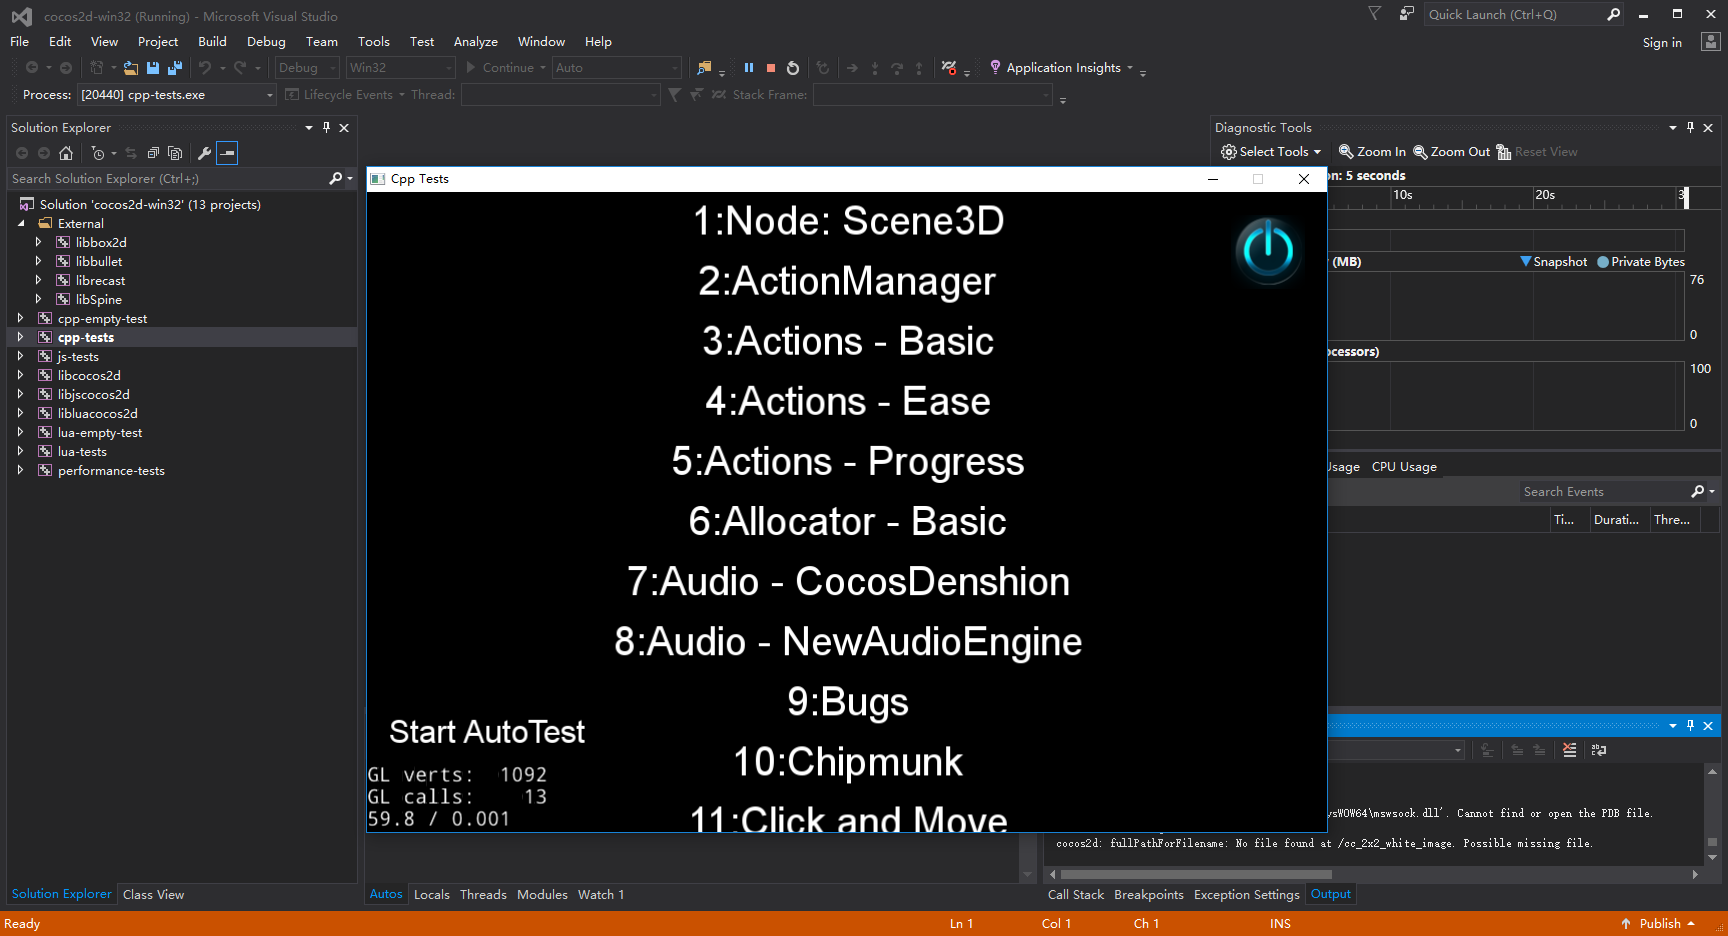
Task: Click the Search Solution Explorer field
Action: [168, 178]
